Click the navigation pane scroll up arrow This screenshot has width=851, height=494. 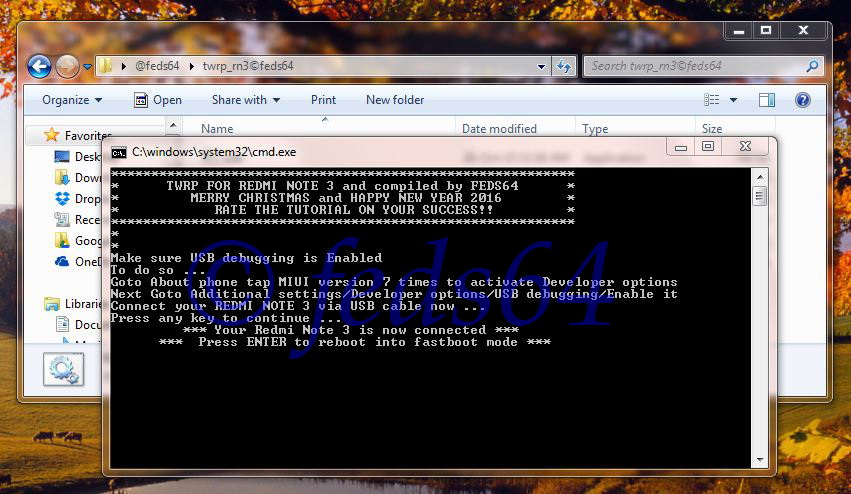tap(173, 126)
